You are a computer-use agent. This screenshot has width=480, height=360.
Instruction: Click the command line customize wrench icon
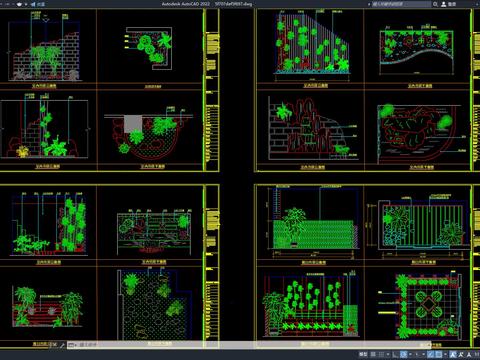[62, 345]
